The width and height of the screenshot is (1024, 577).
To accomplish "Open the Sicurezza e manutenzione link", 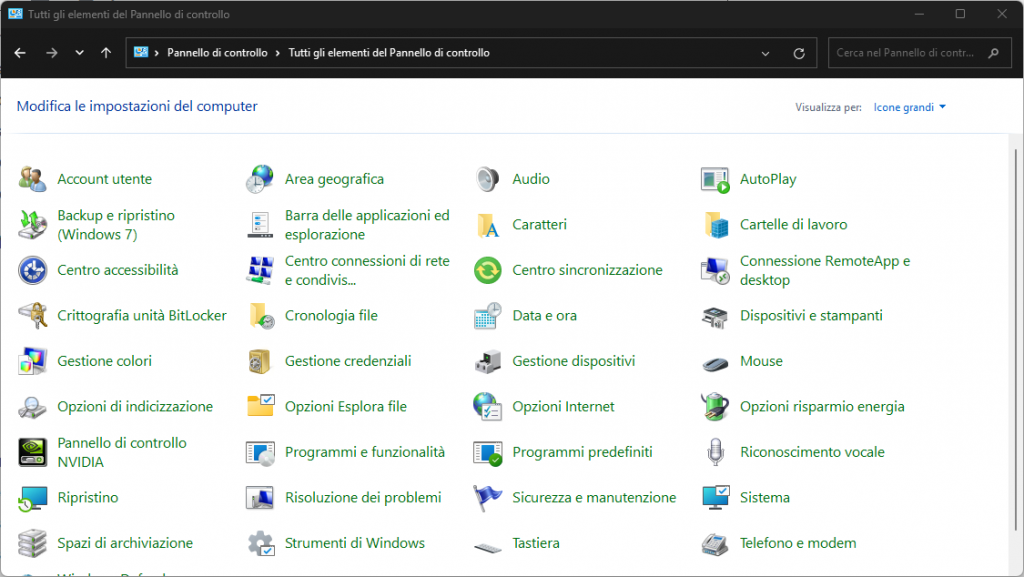I will 594,498.
